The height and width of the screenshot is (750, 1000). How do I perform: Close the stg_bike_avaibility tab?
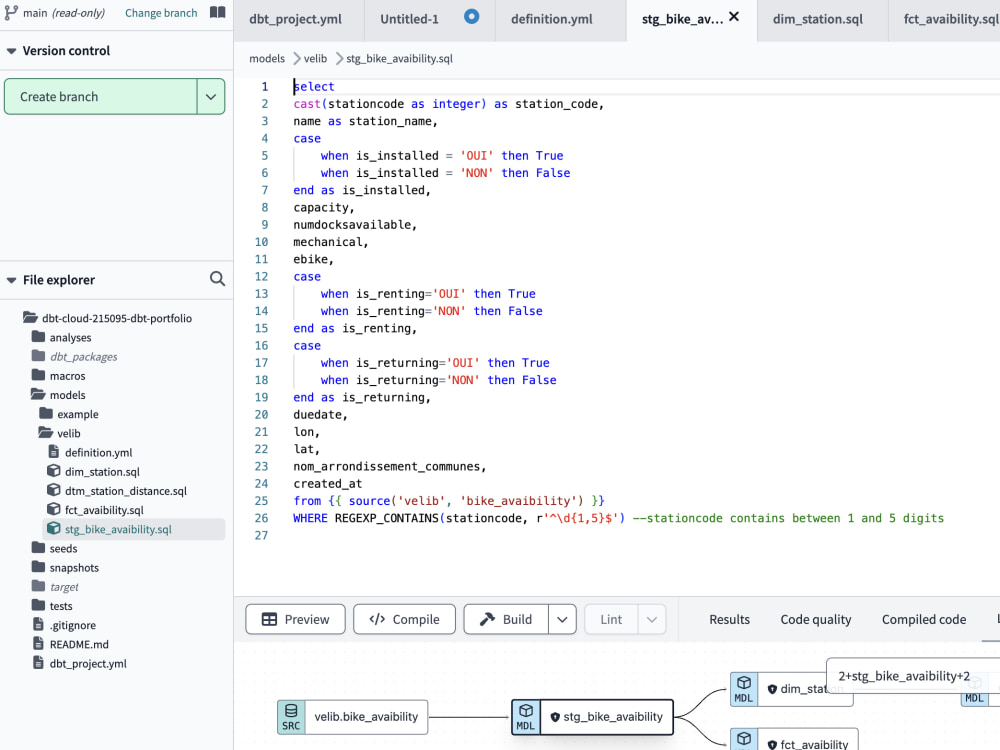734,17
